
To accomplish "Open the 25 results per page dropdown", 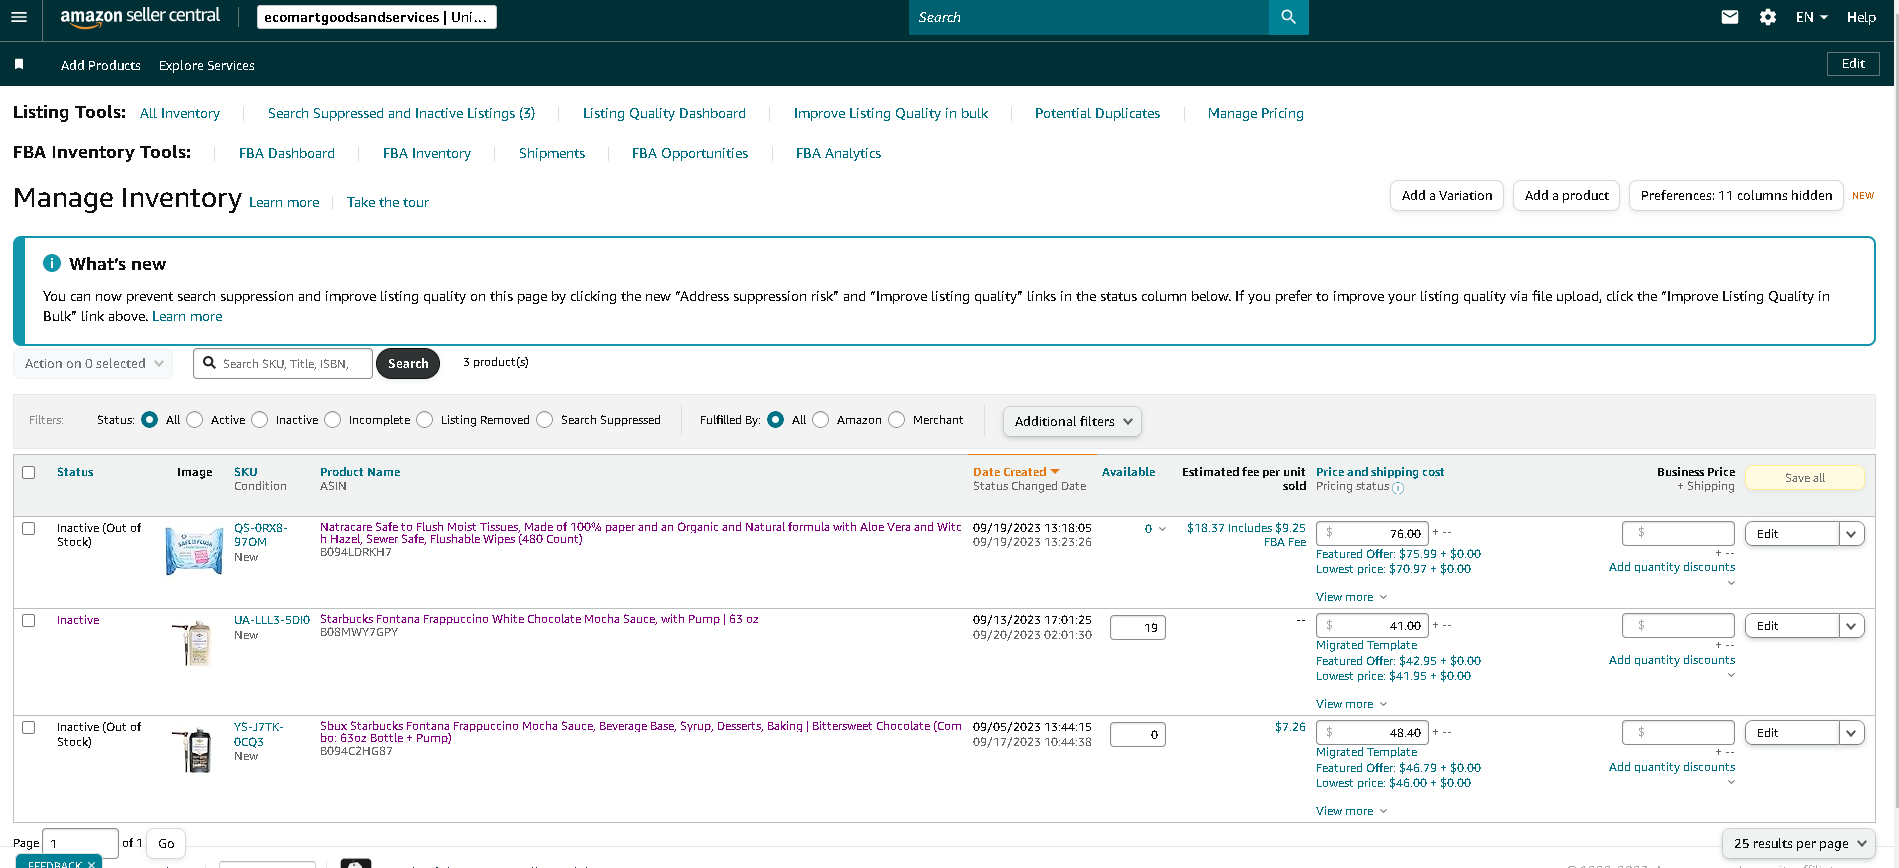I will click(x=1798, y=843).
